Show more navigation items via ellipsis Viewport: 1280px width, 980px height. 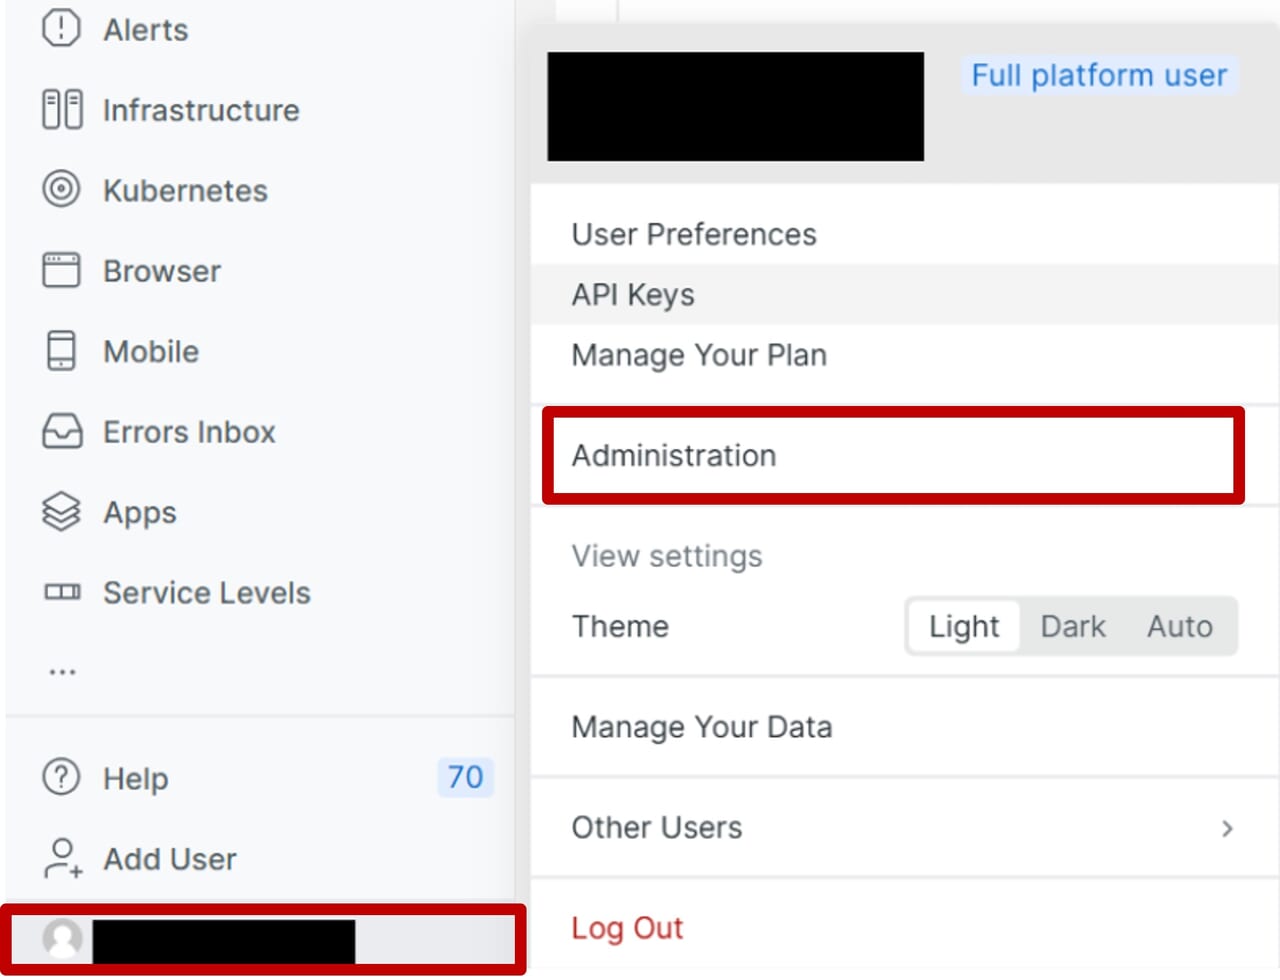(x=62, y=672)
